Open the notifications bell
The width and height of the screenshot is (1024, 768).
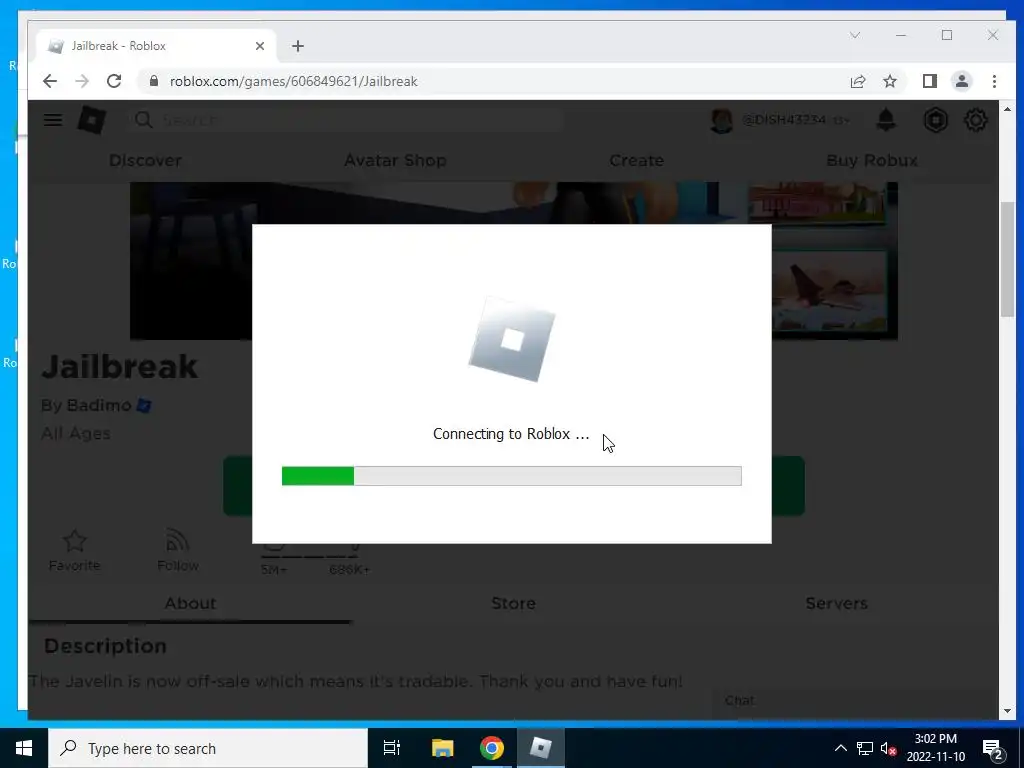(886, 120)
